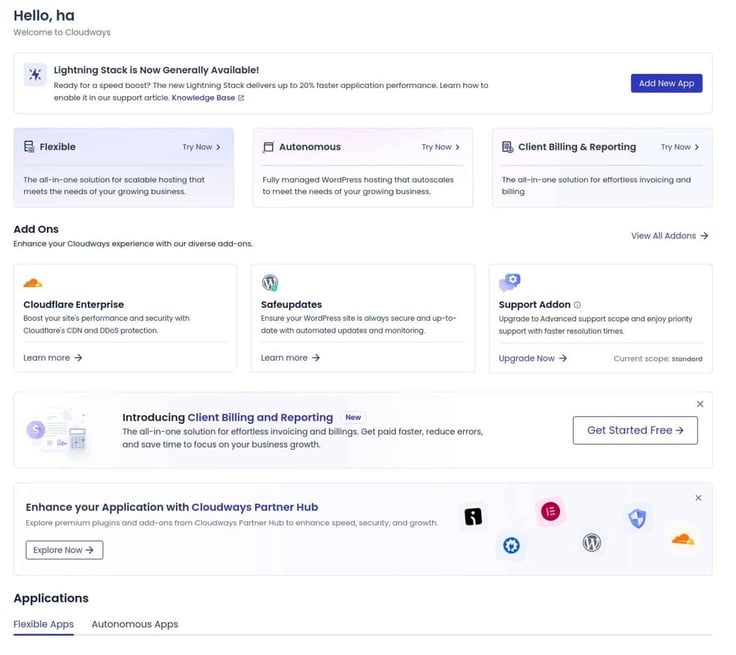Click the blue gear badge icon in Partner Hub
The height and width of the screenshot is (655, 736).
512,546
